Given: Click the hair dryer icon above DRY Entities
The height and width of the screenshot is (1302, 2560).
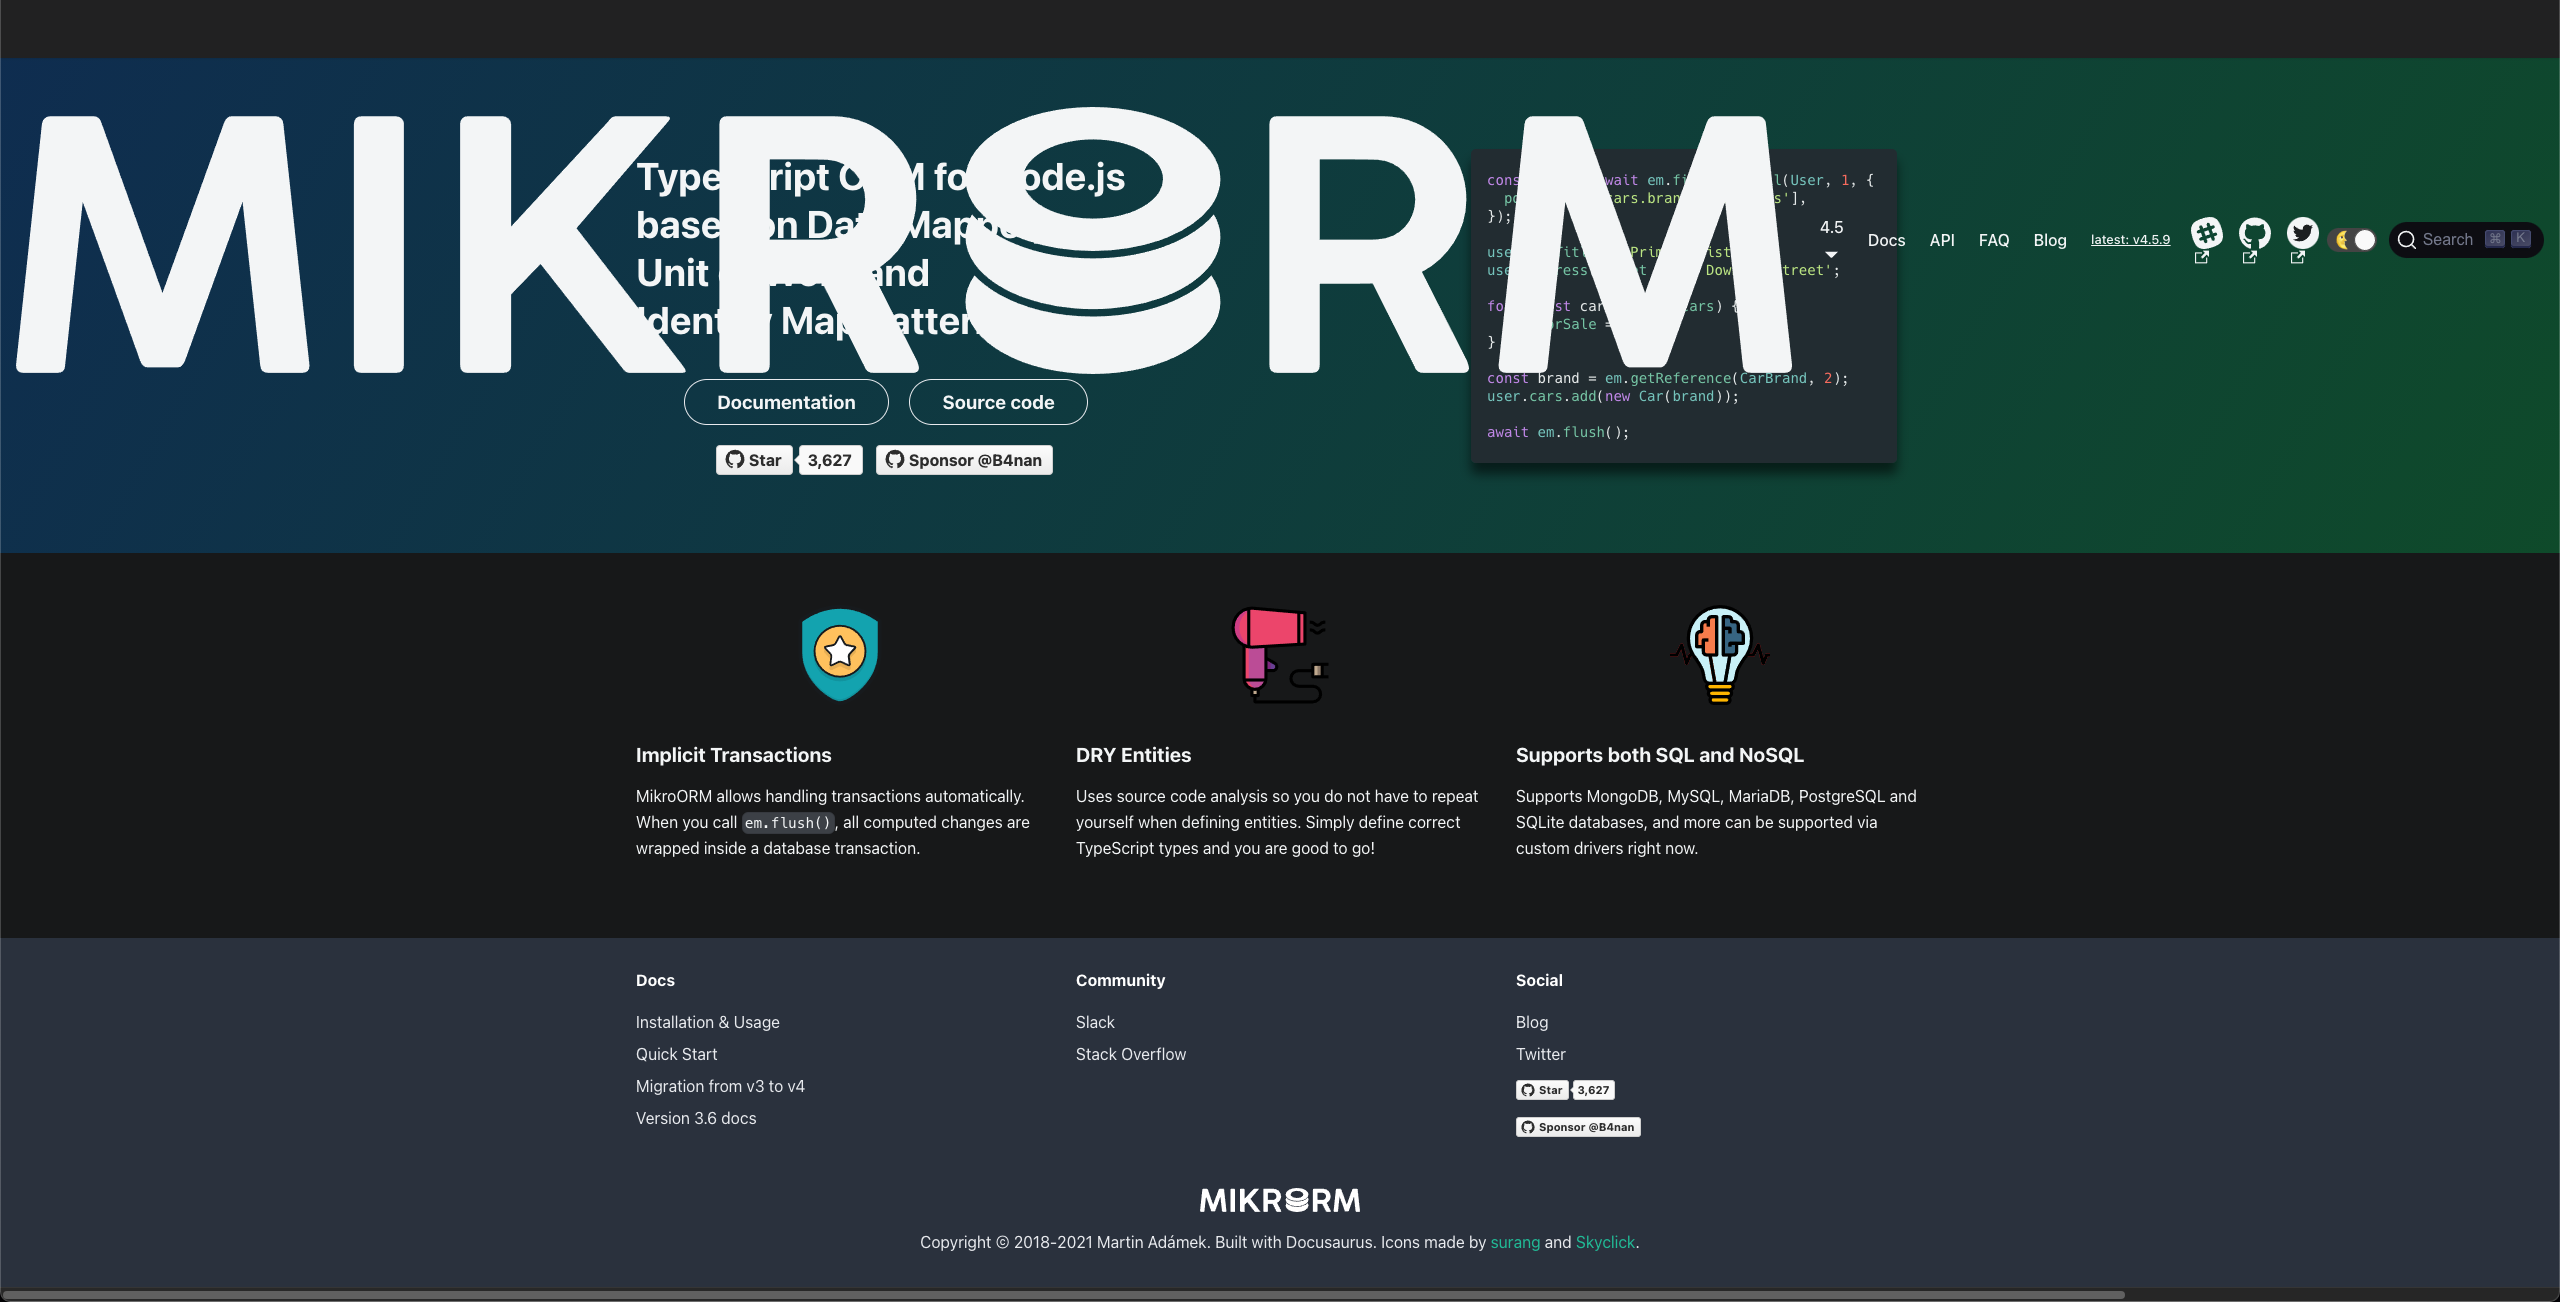Looking at the screenshot, I should 1279,655.
